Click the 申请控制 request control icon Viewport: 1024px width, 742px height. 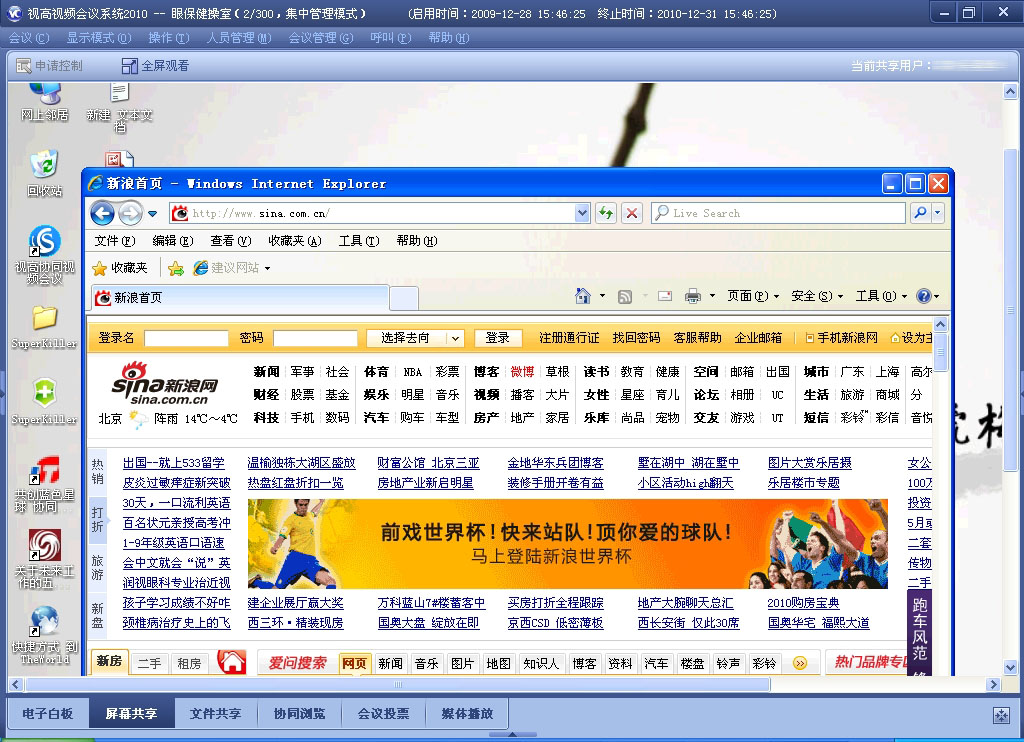coord(24,66)
